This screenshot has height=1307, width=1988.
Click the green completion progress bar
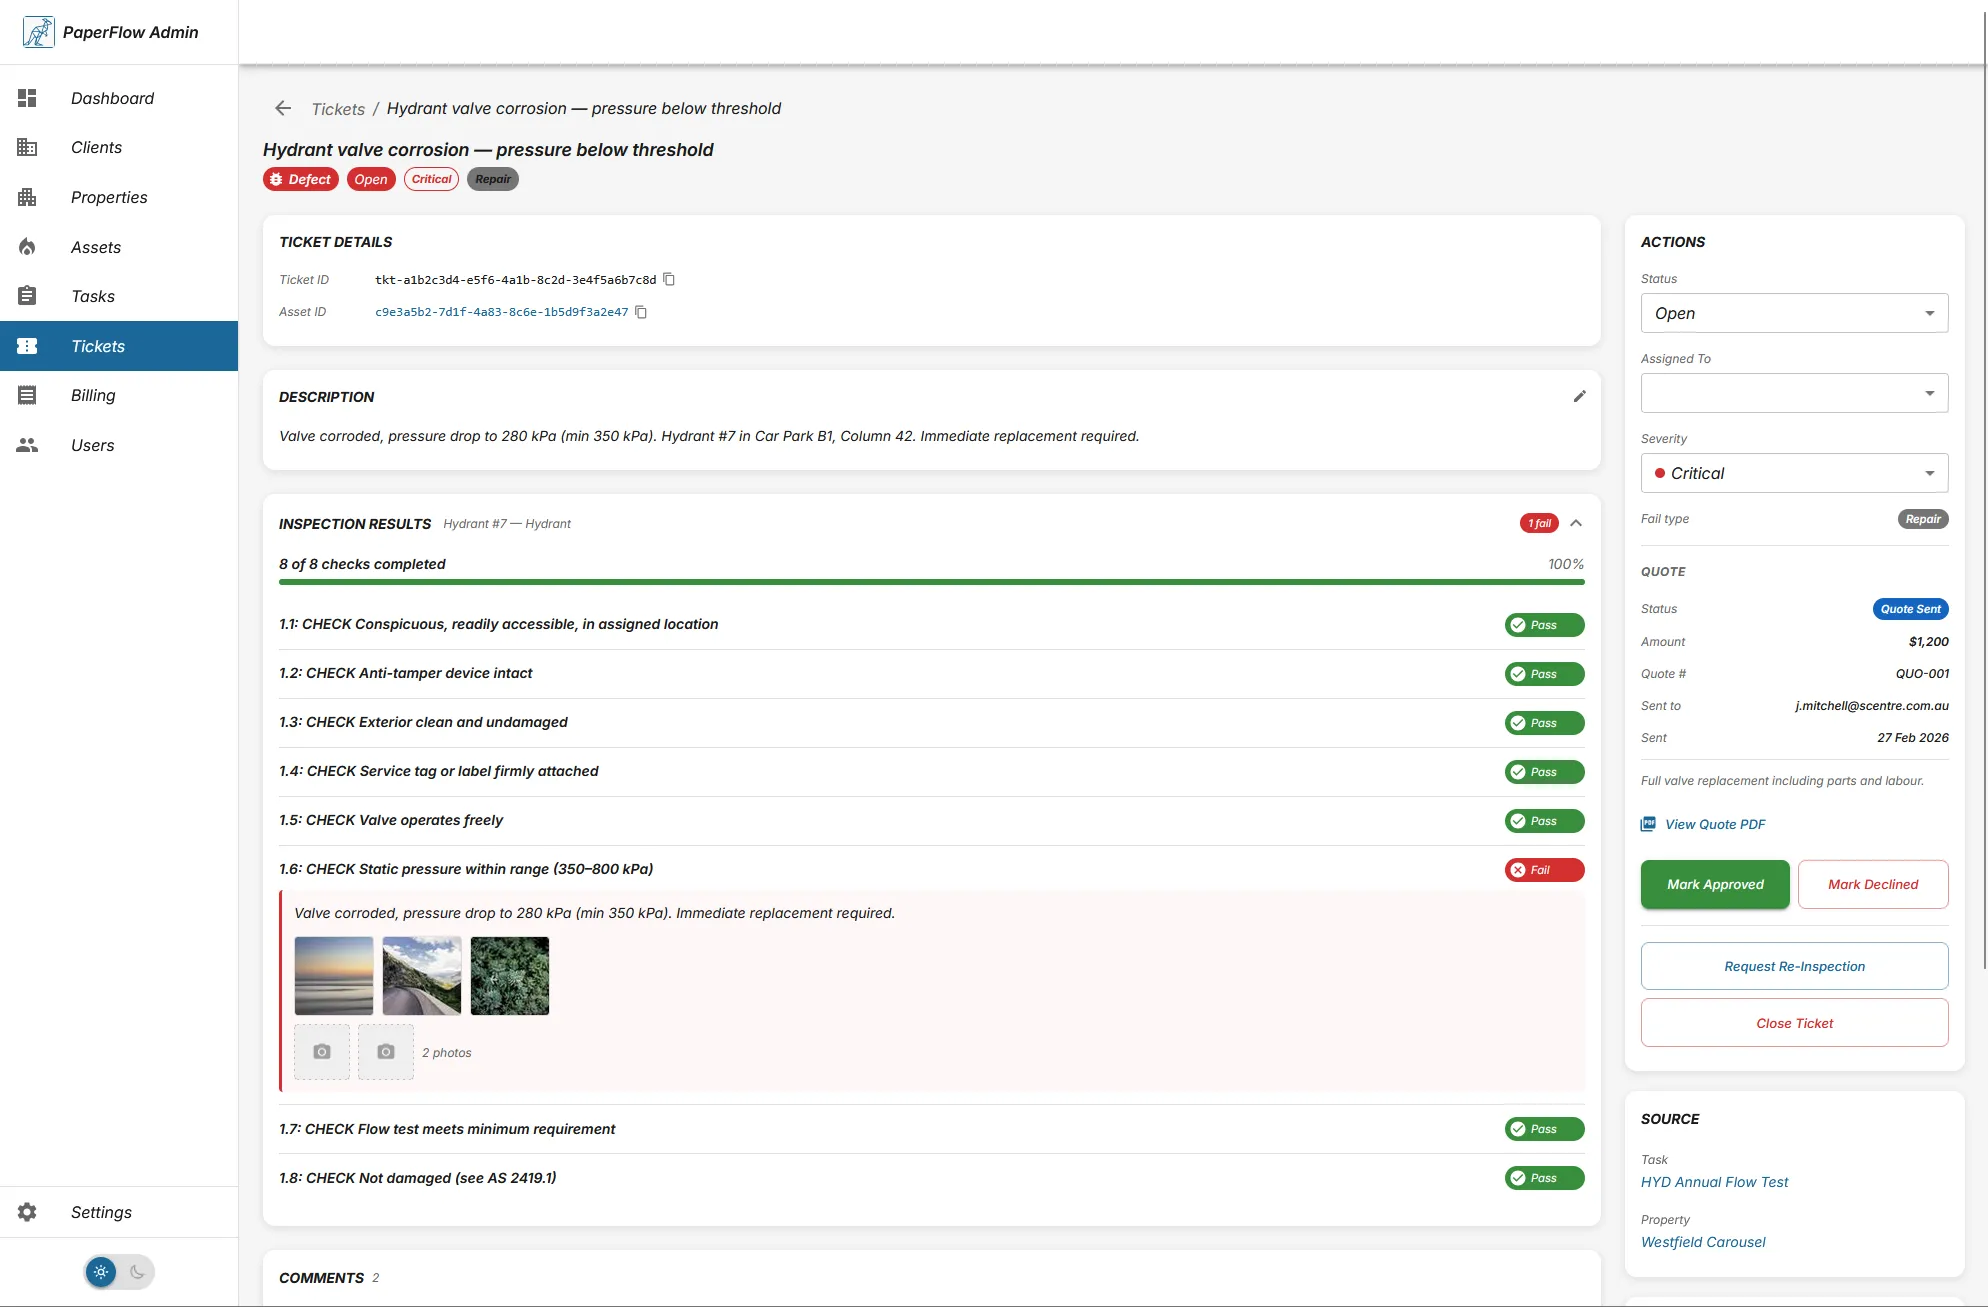click(930, 581)
